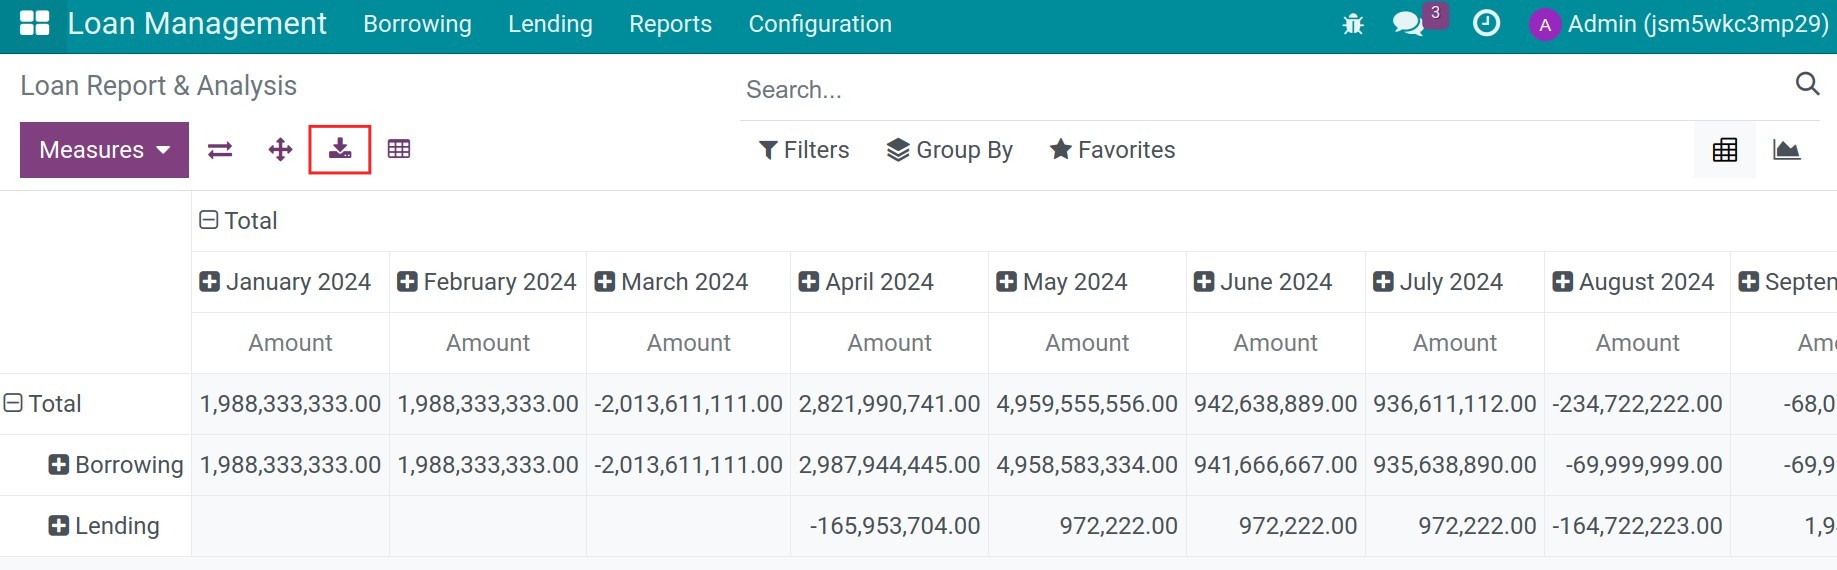
Task: Open the Group By dropdown
Action: point(950,150)
